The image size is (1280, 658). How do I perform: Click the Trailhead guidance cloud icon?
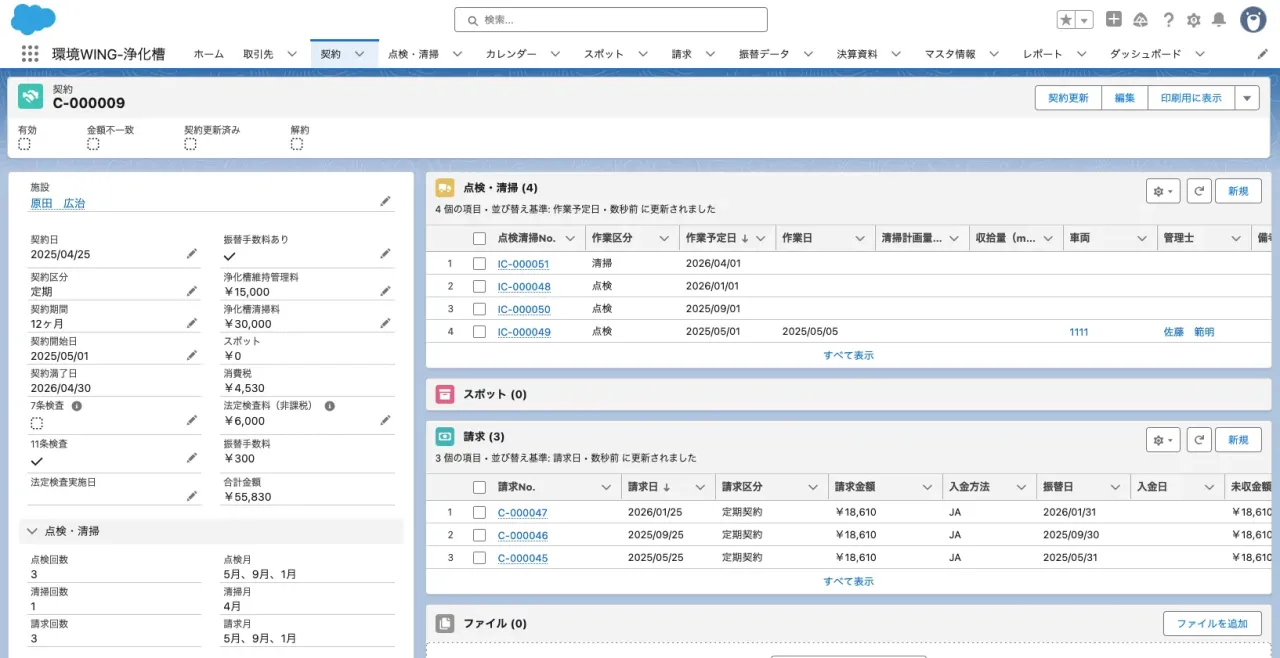1141,20
